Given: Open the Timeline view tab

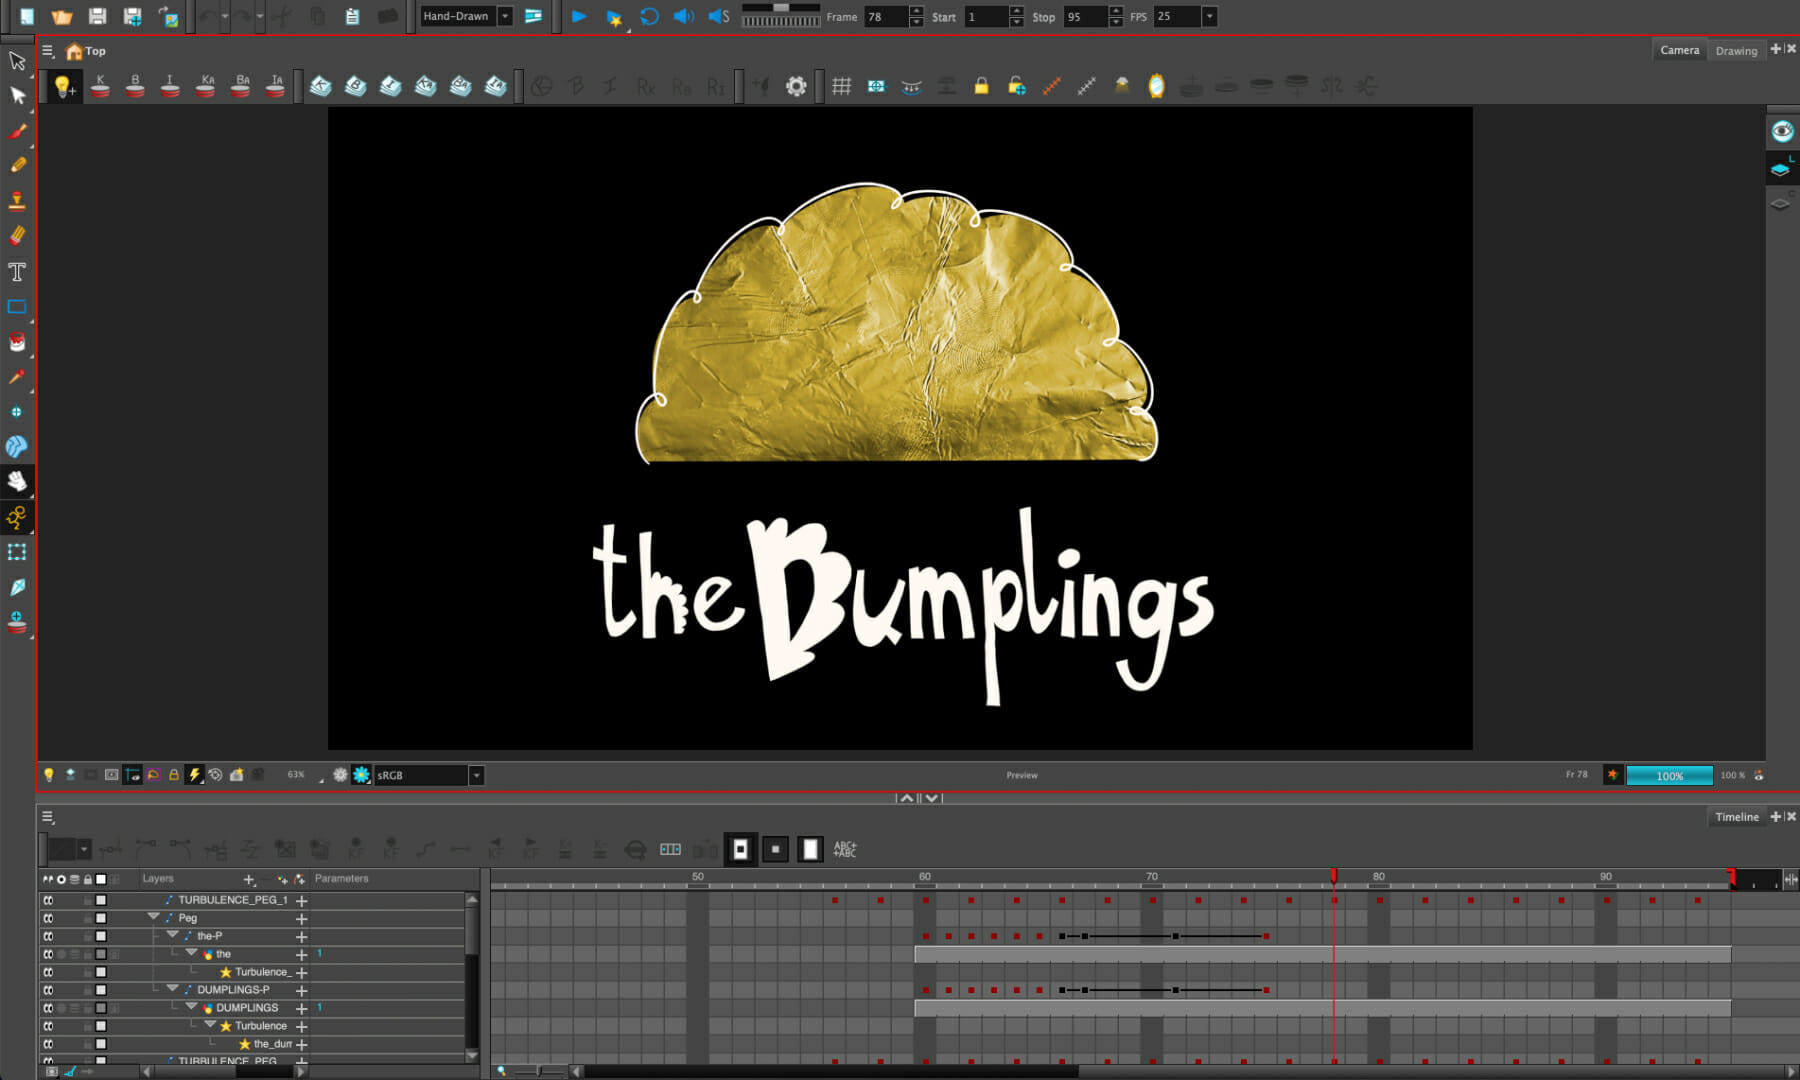Looking at the screenshot, I should coord(1736,817).
